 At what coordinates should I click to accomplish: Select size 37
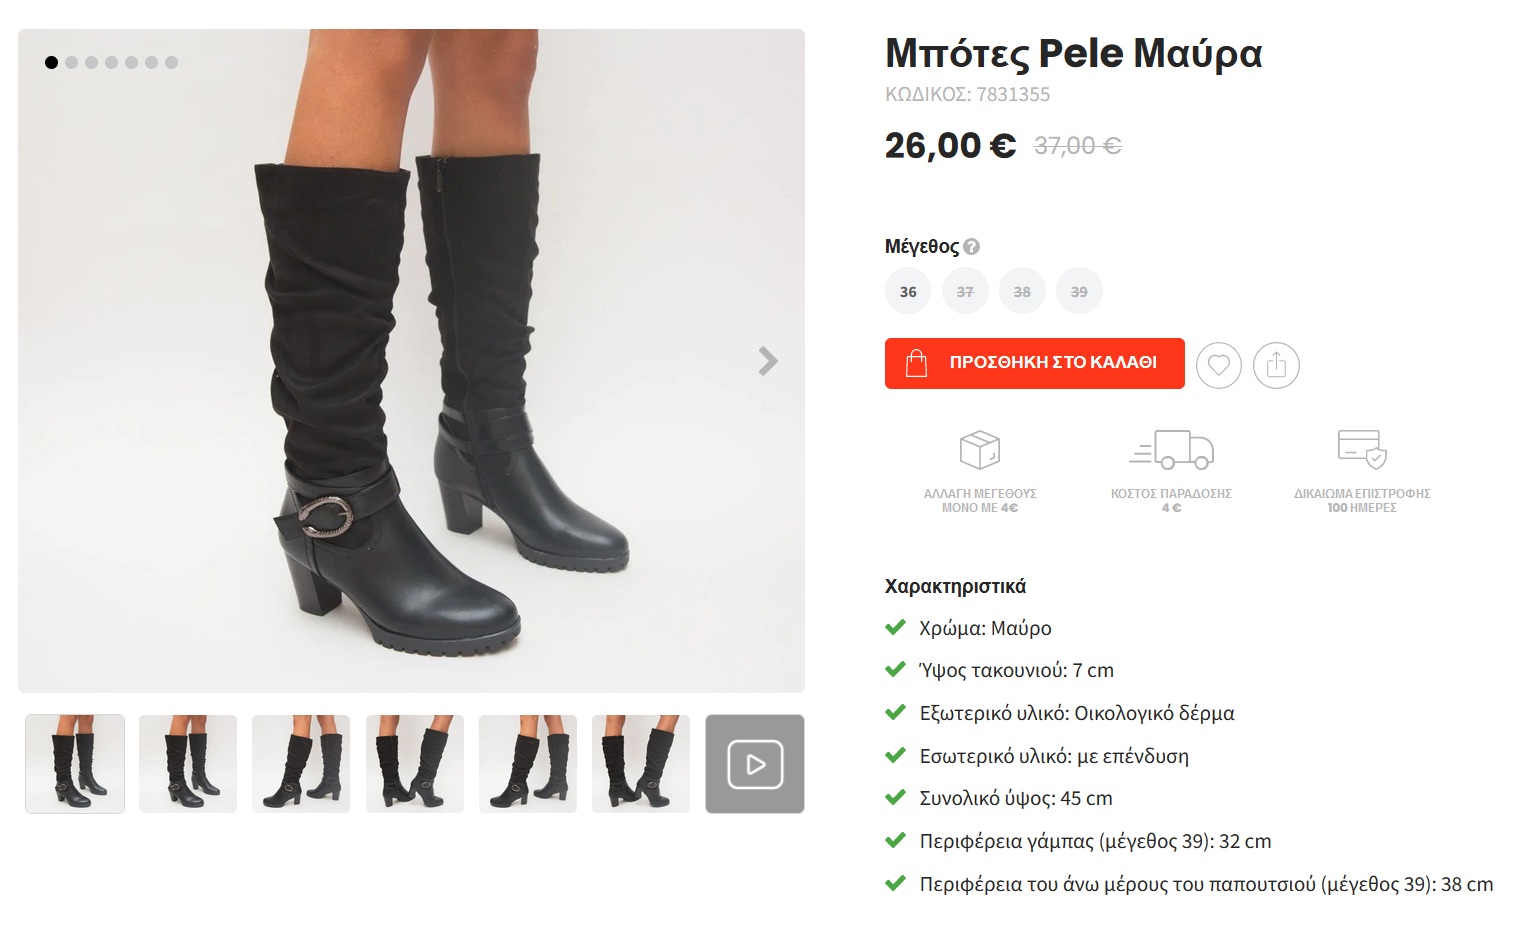coord(965,292)
